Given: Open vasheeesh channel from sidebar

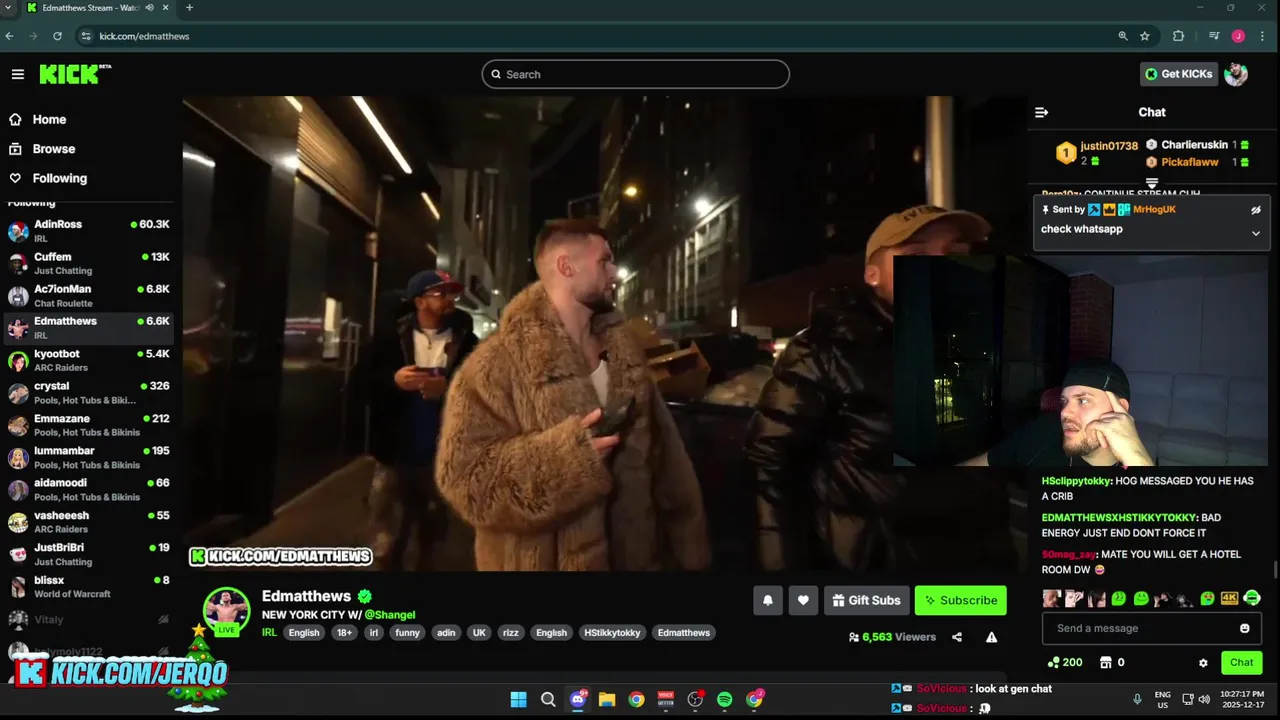Looking at the screenshot, I should point(90,522).
